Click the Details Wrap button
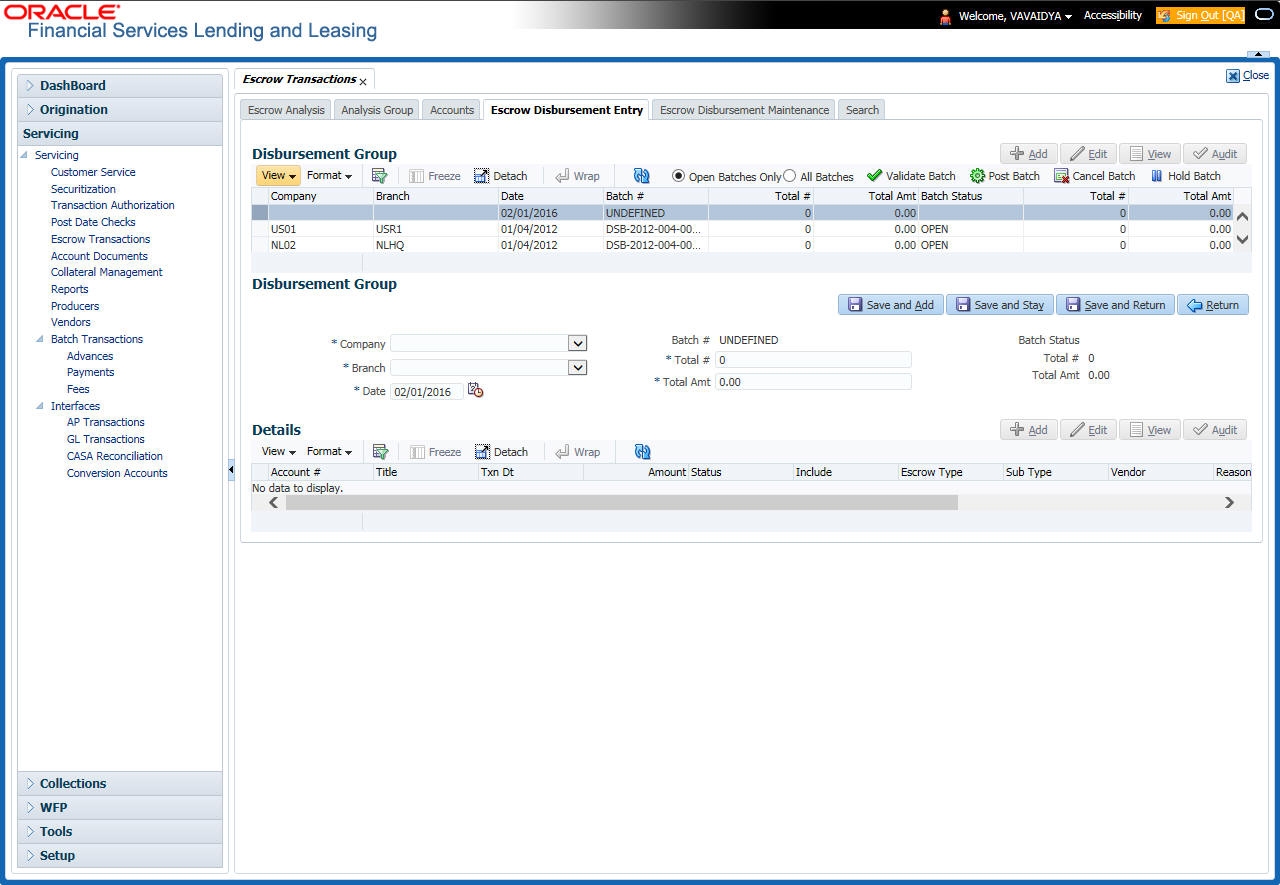Screen dimensions: 1280x885 coord(577,452)
